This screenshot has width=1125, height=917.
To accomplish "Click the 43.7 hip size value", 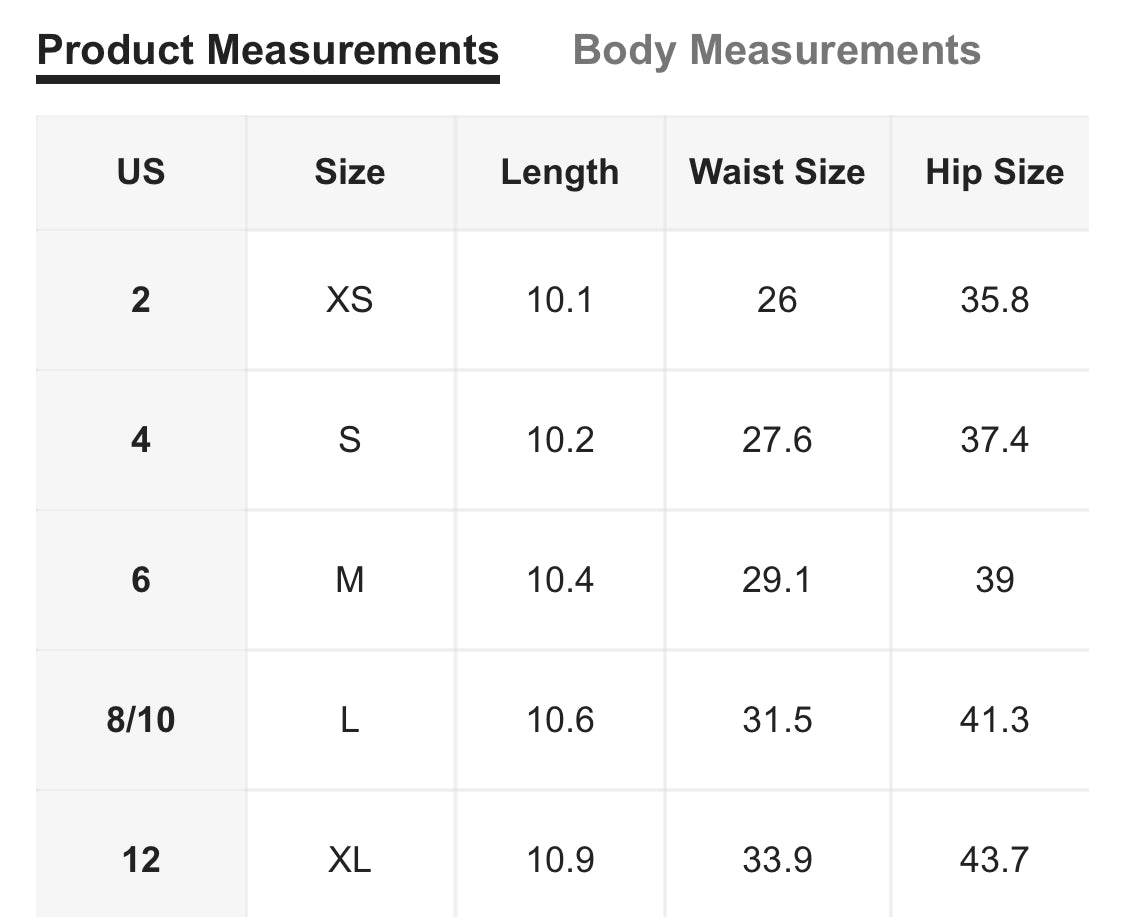I will [994, 860].
